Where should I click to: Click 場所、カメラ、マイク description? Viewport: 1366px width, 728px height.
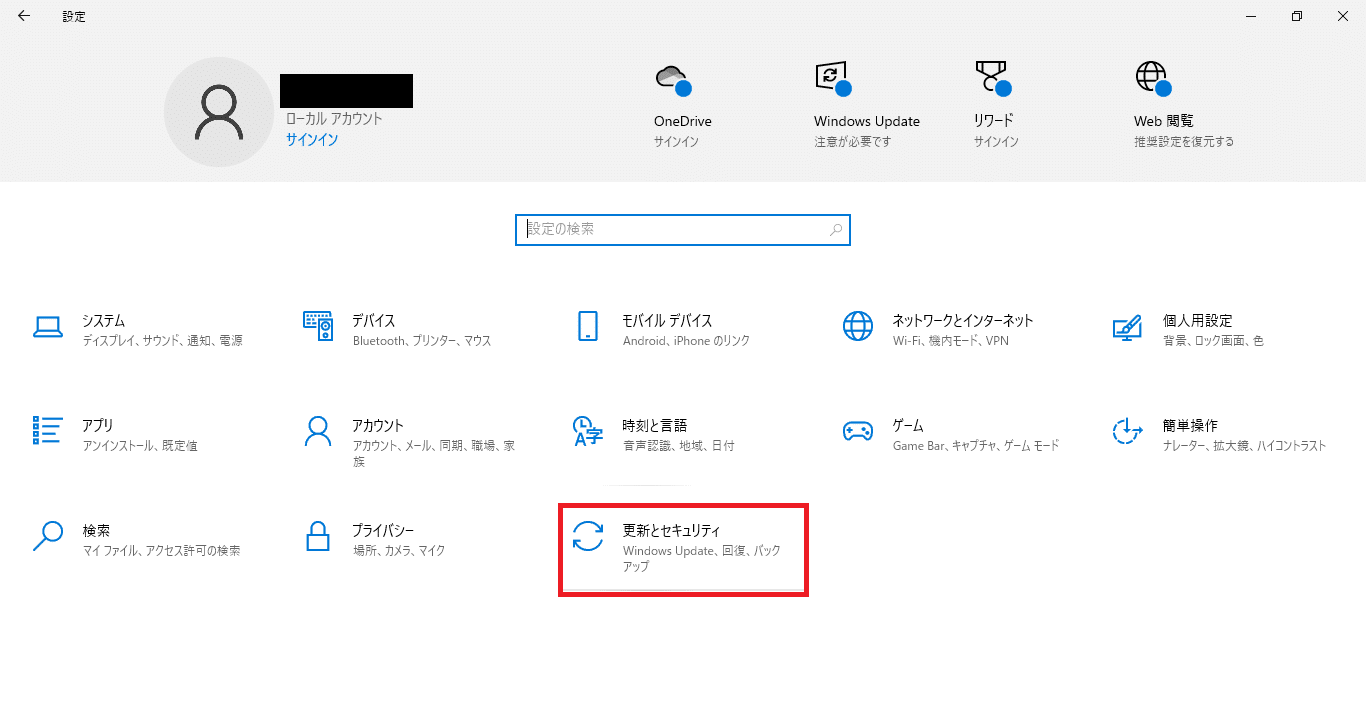[x=399, y=551]
